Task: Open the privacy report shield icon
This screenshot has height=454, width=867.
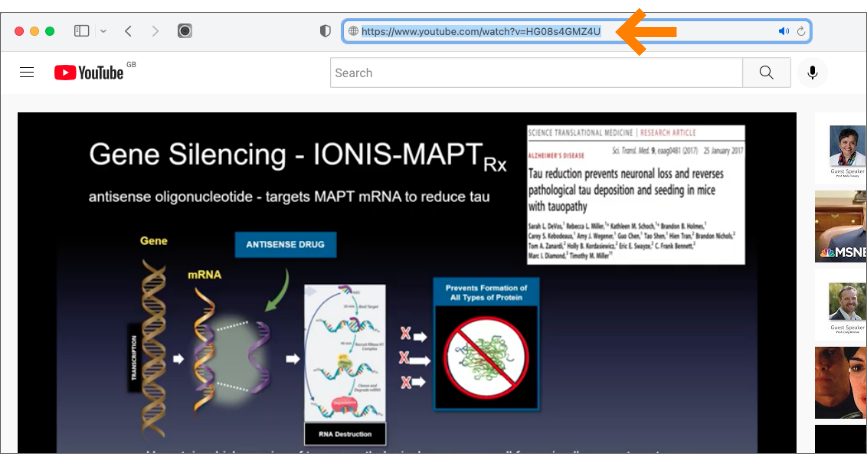Action: pos(325,31)
